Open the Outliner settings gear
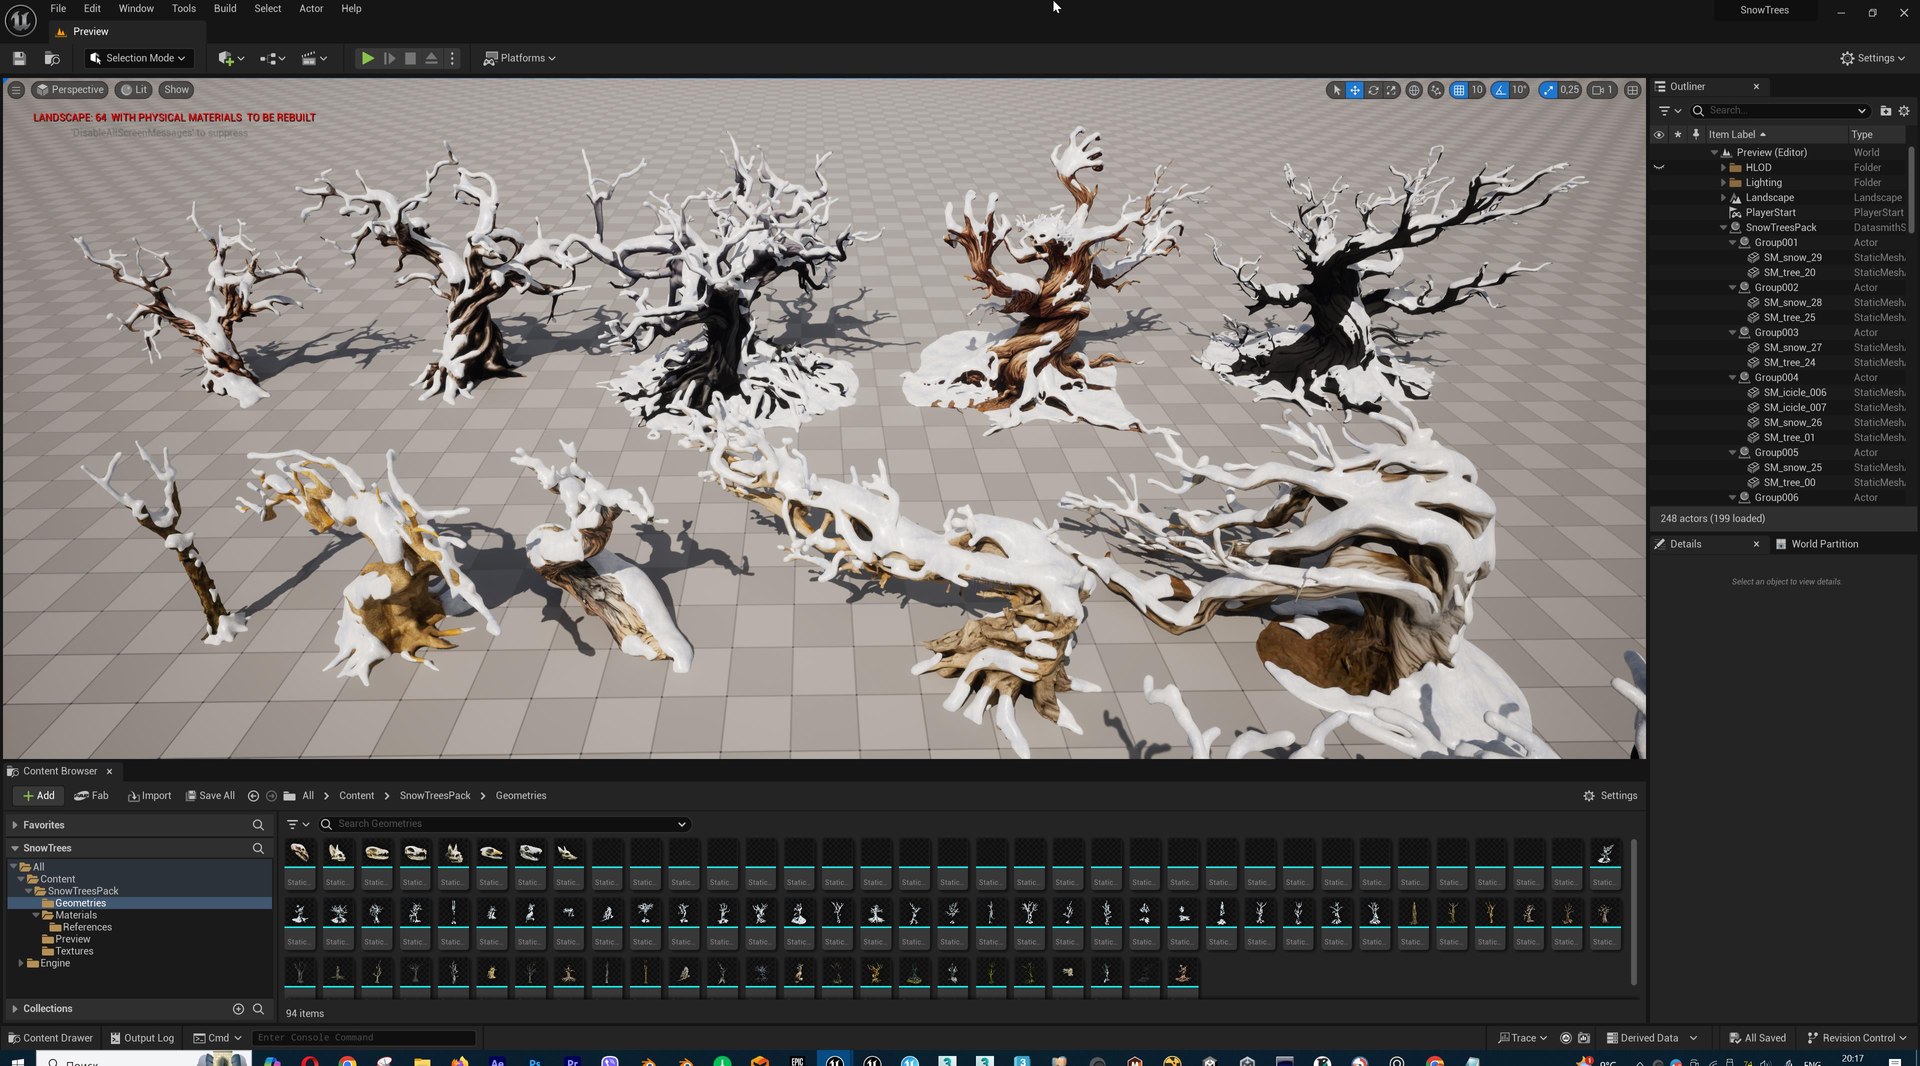 pos(1904,111)
